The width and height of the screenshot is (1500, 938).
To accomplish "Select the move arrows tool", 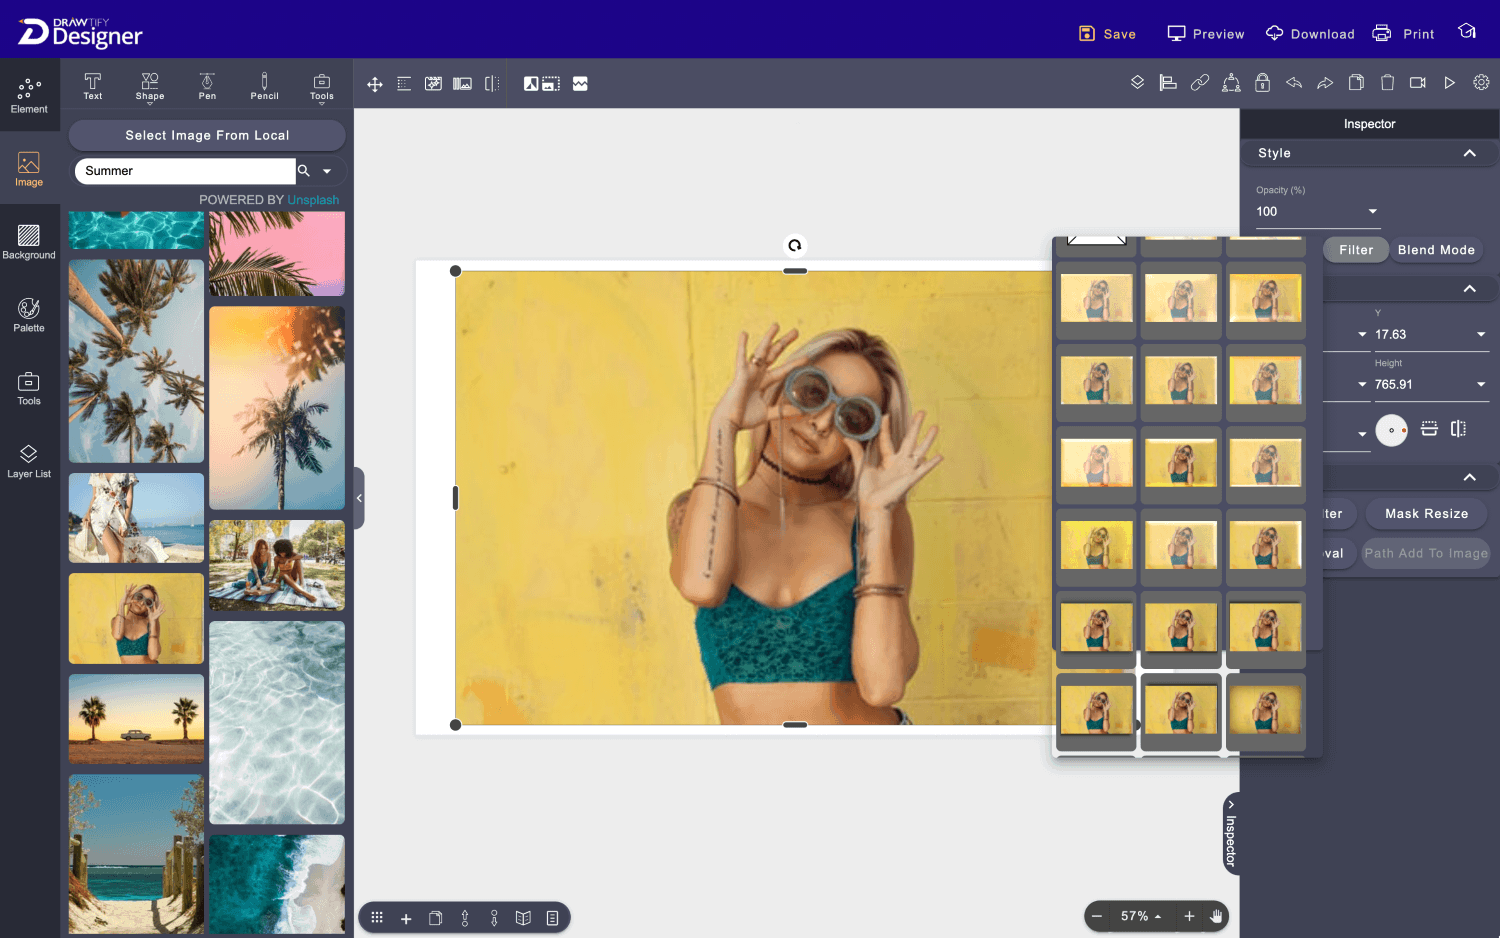I will coord(375,84).
